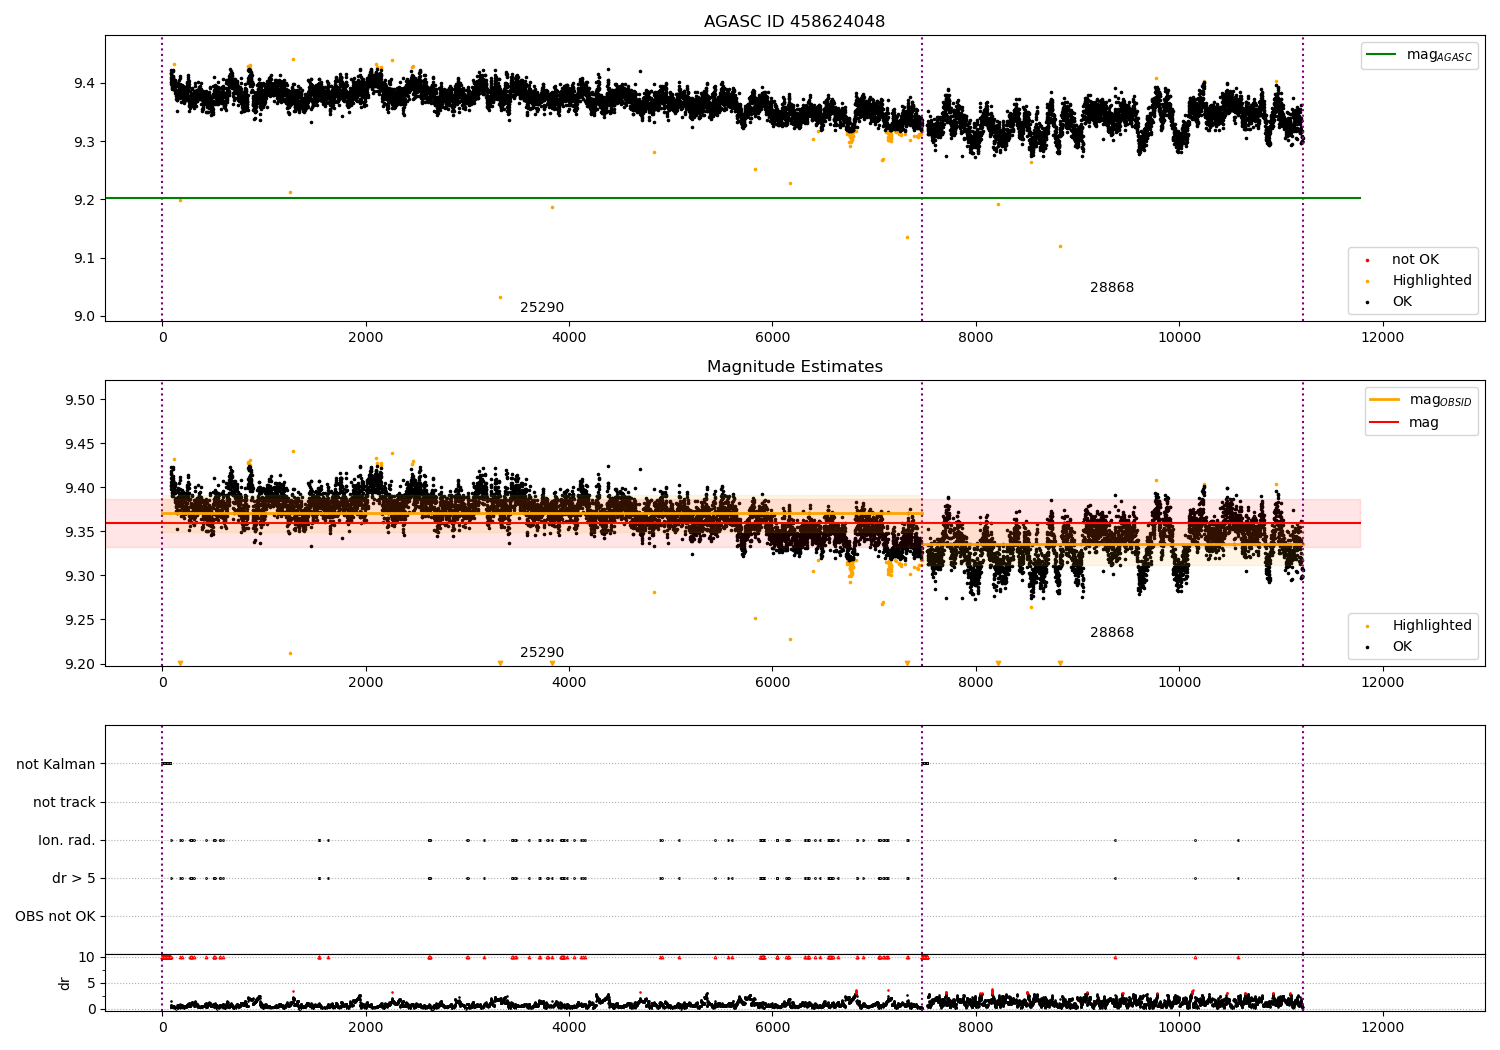The width and height of the screenshot is (1500, 1050).
Task: Select "Highlighted" in Magnitude Estimates legend
Action: pos(1432,626)
